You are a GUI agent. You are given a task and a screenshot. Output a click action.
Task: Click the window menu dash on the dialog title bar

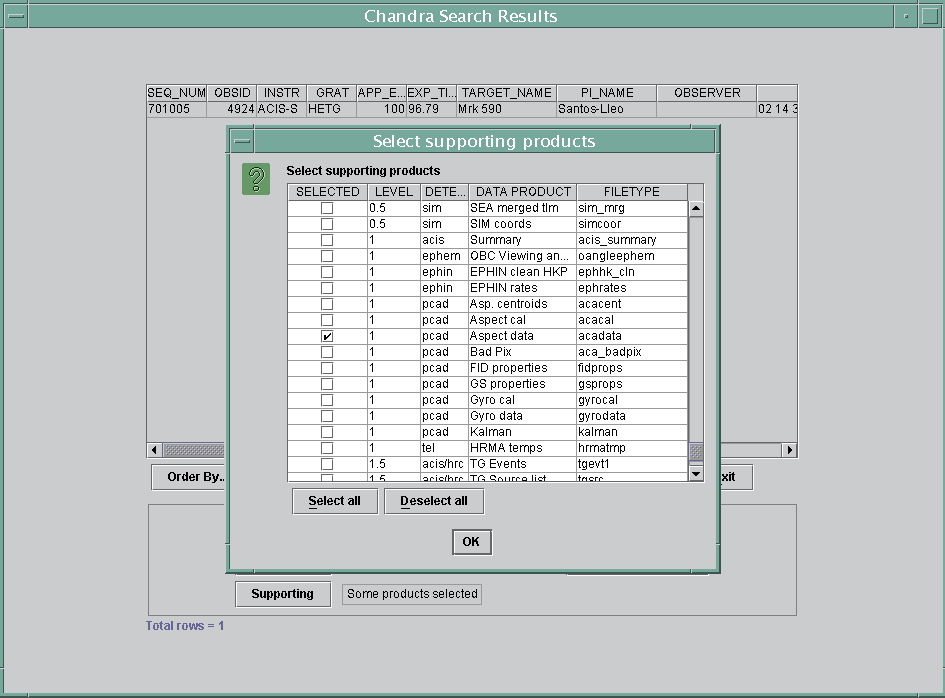coord(240,139)
